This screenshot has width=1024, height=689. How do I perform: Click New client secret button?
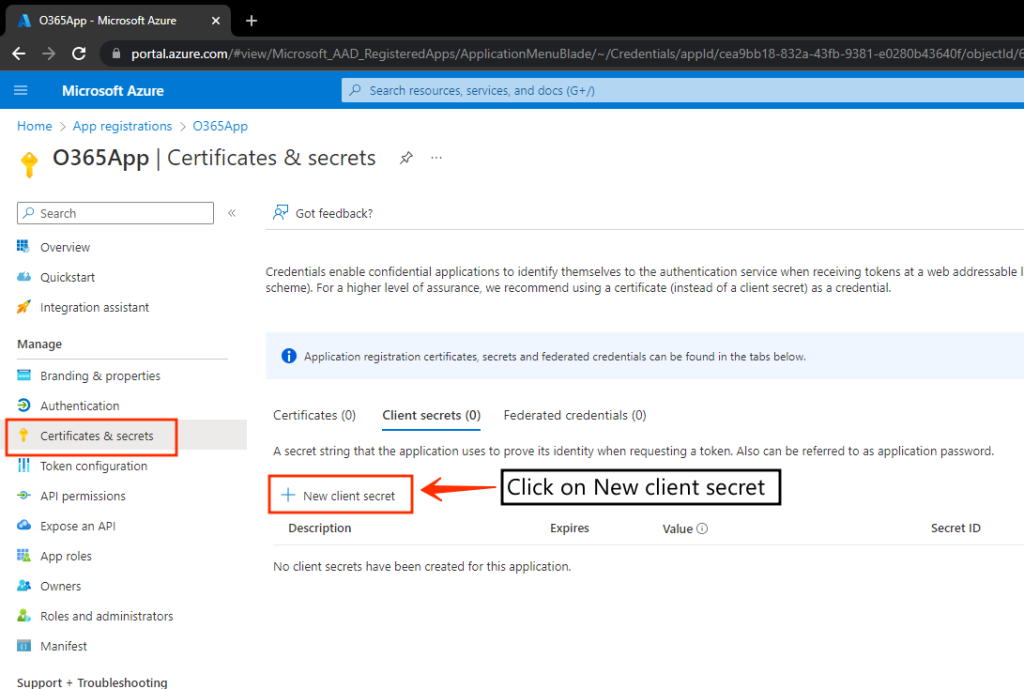340,495
